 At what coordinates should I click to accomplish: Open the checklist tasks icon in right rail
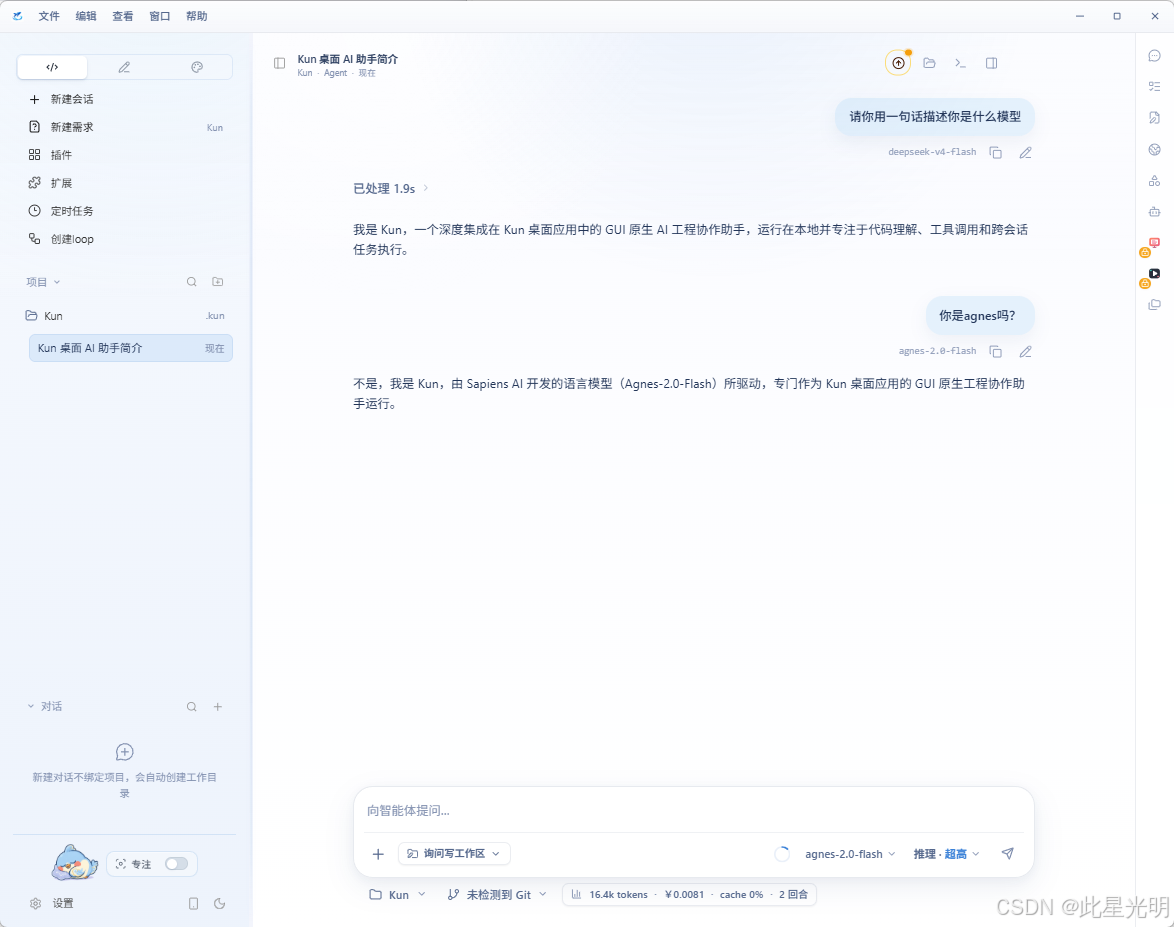(1155, 87)
